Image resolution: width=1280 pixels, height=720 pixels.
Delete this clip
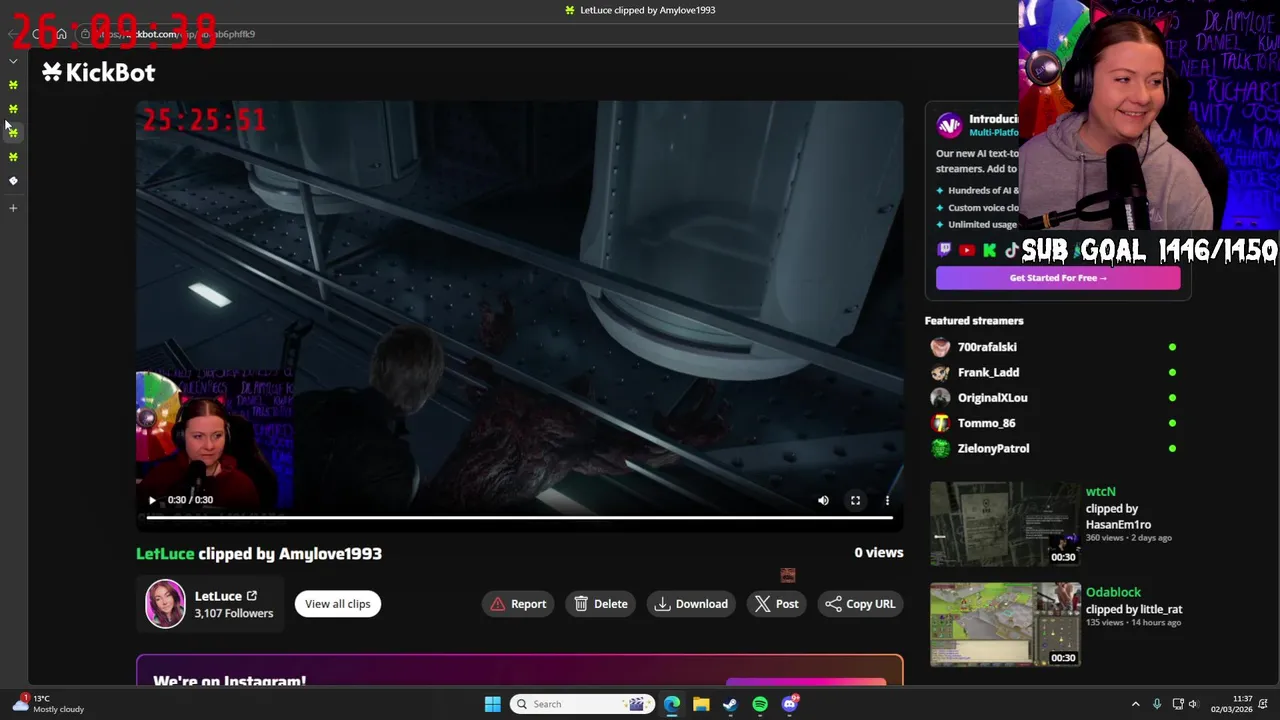601,604
